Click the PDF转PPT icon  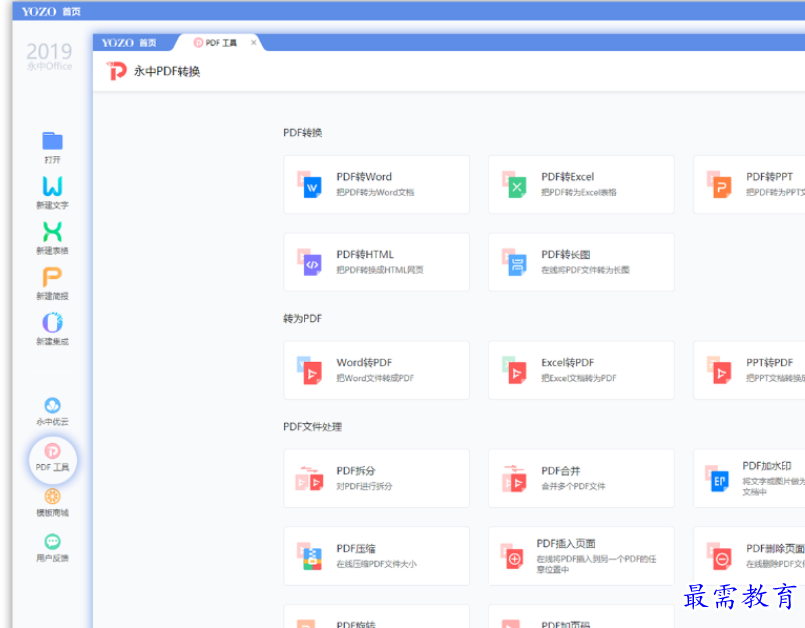[719, 184]
